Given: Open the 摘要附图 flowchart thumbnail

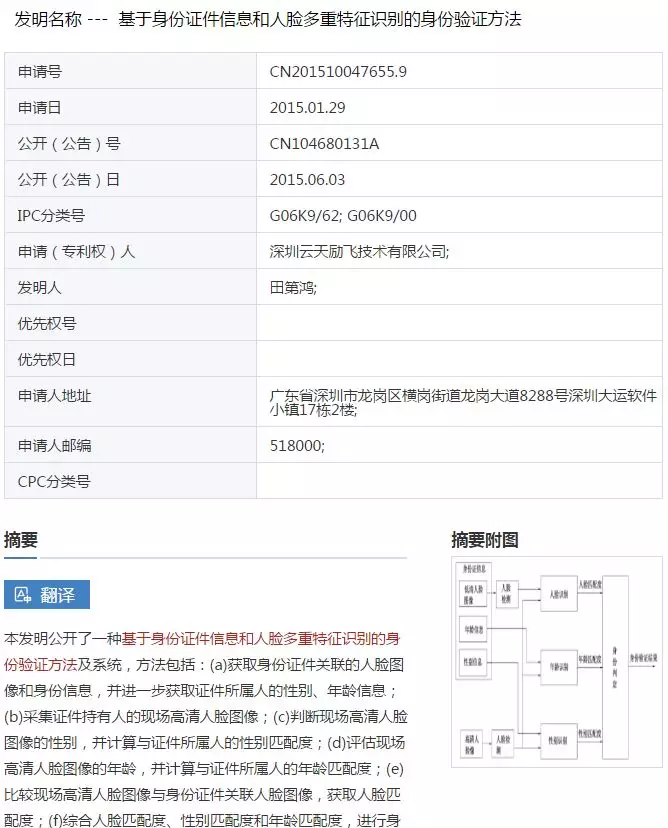Looking at the screenshot, I should [x=557, y=662].
